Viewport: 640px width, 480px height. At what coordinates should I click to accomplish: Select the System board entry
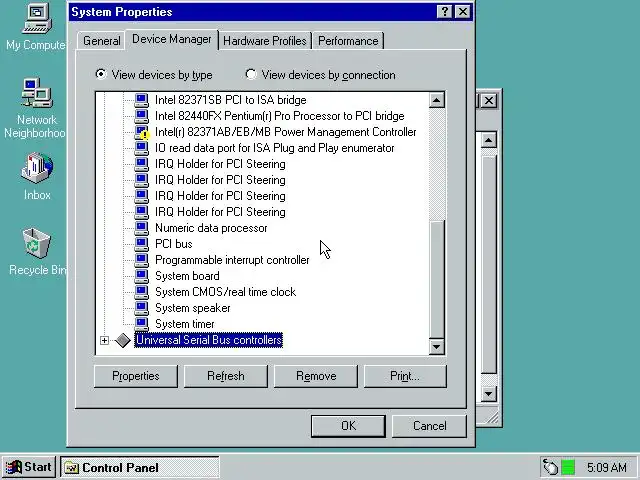click(187, 276)
